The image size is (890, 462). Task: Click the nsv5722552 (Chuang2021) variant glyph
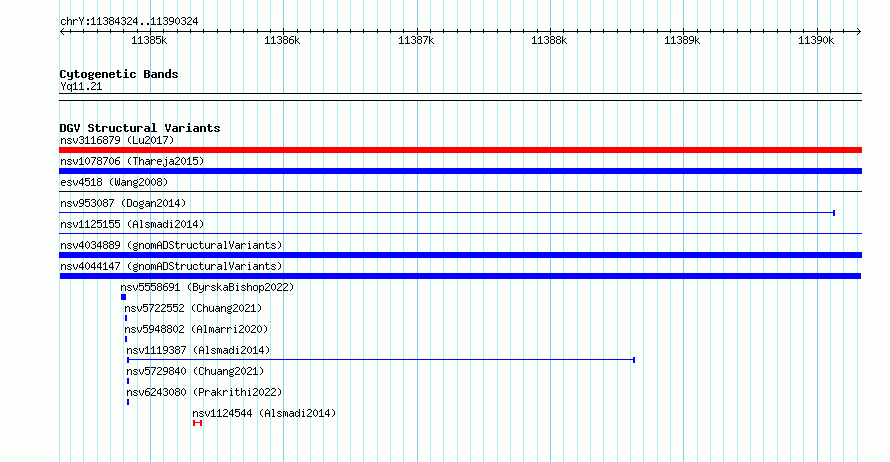point(126,318)
